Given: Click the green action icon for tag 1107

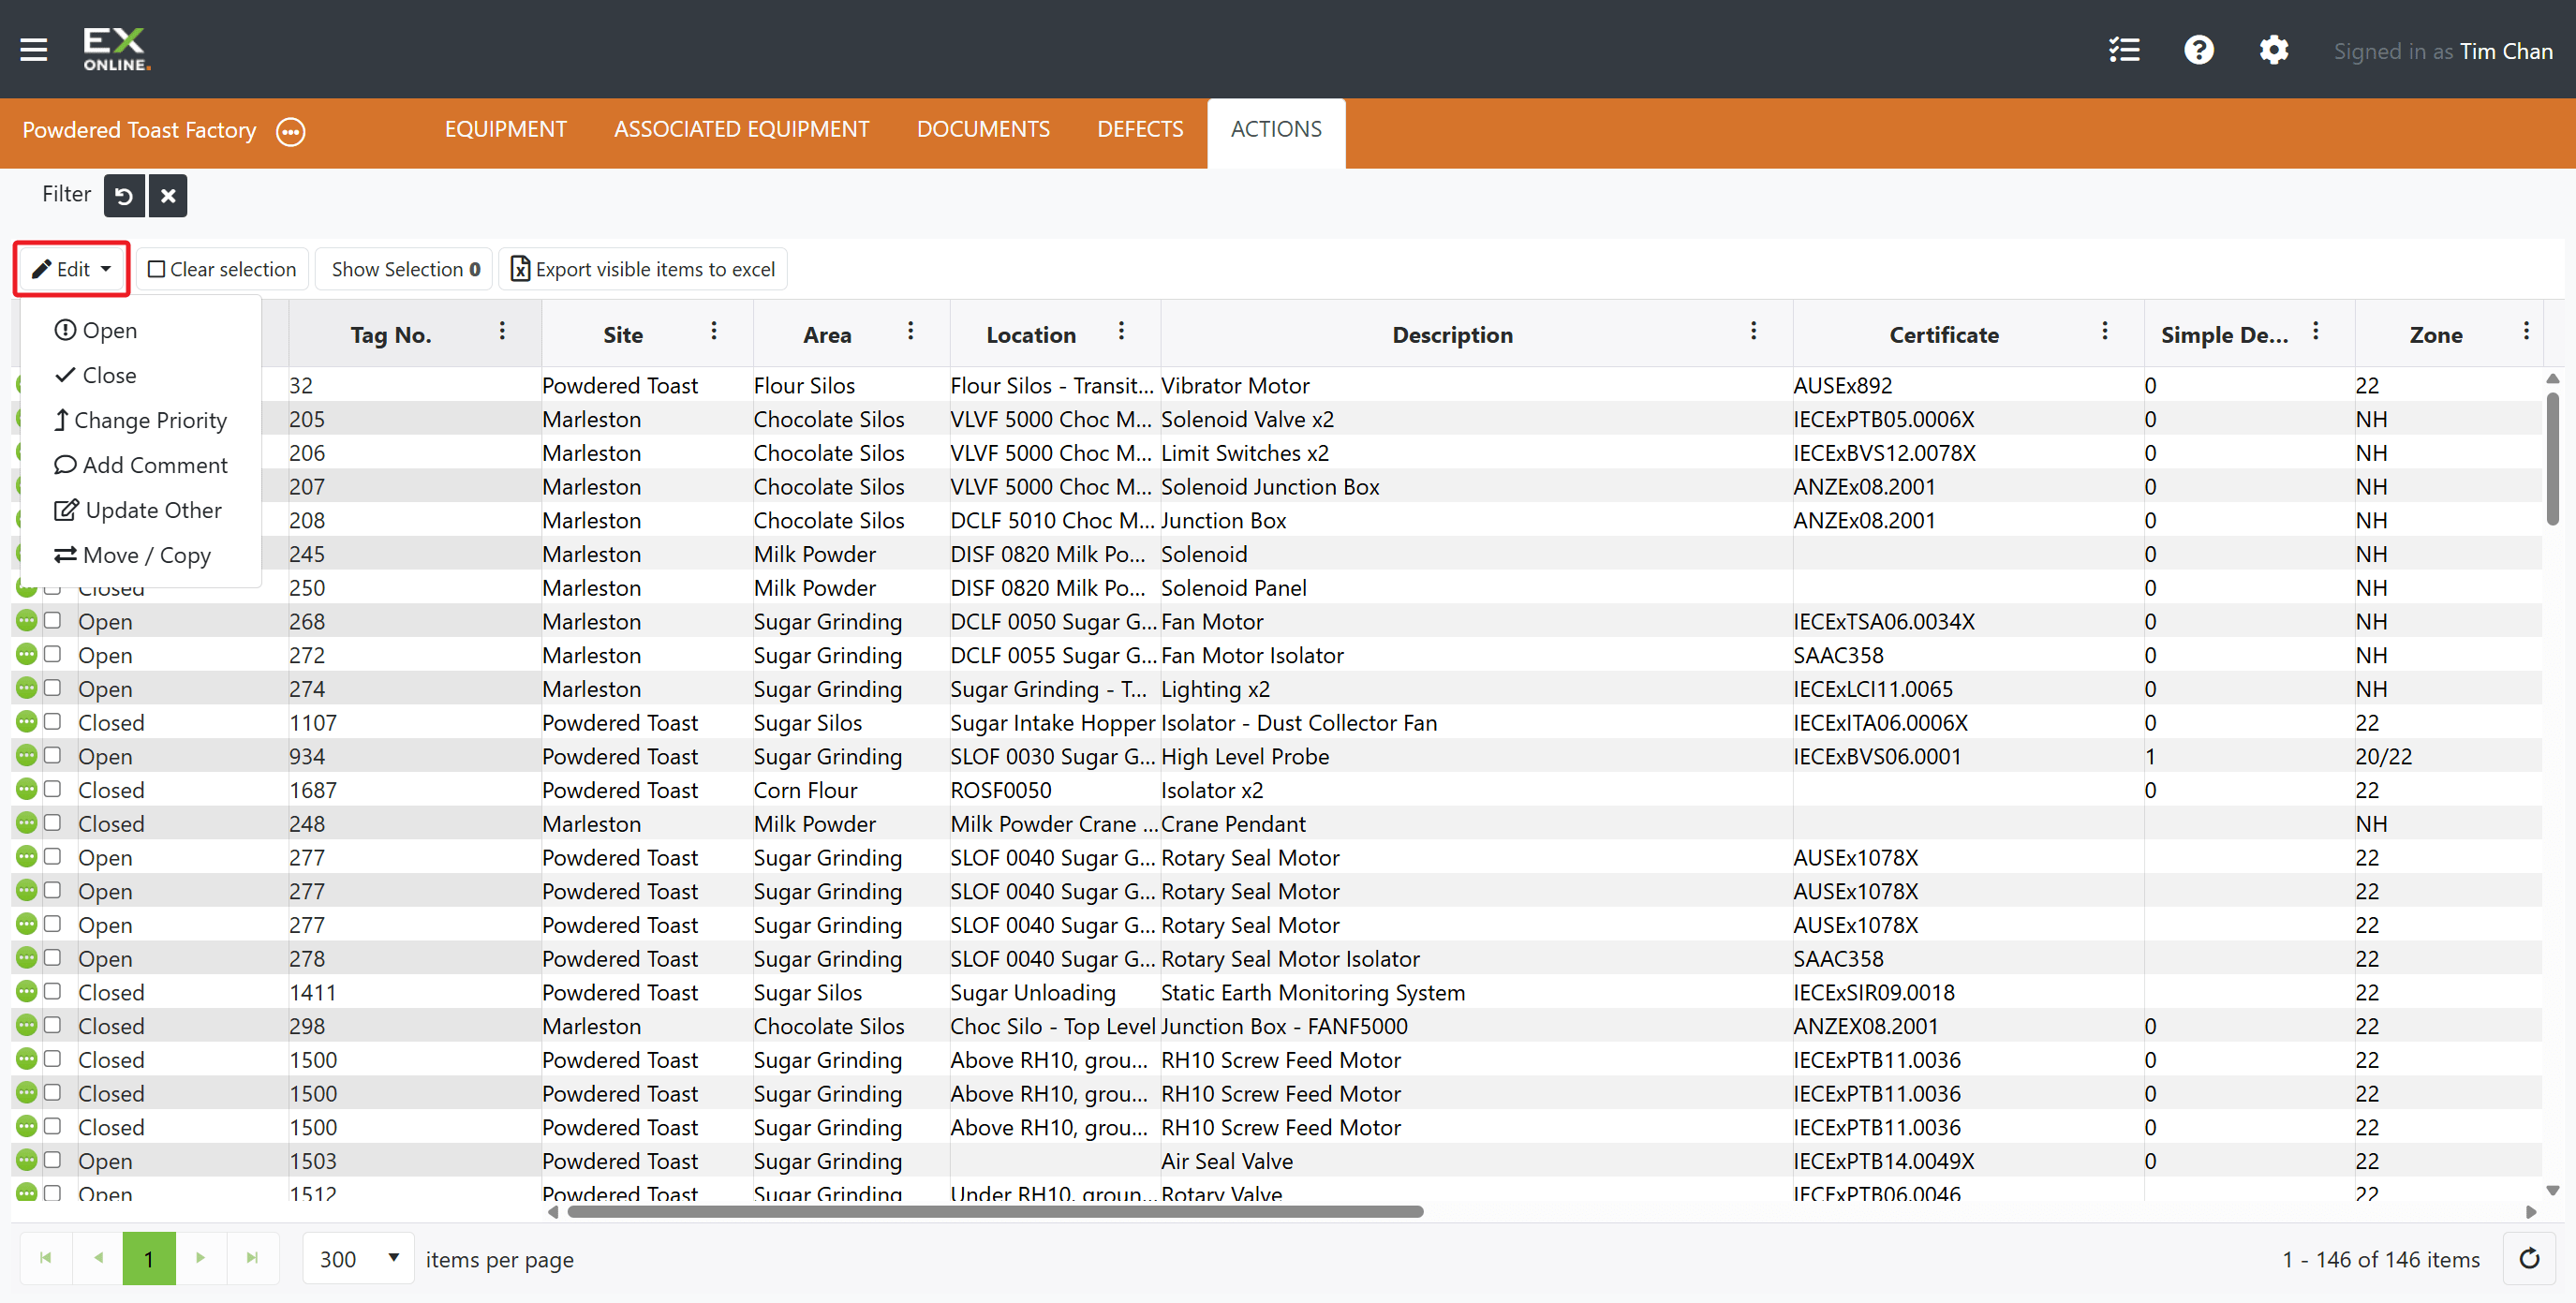Looking at the screenshot, I should [x=26, y=721].
